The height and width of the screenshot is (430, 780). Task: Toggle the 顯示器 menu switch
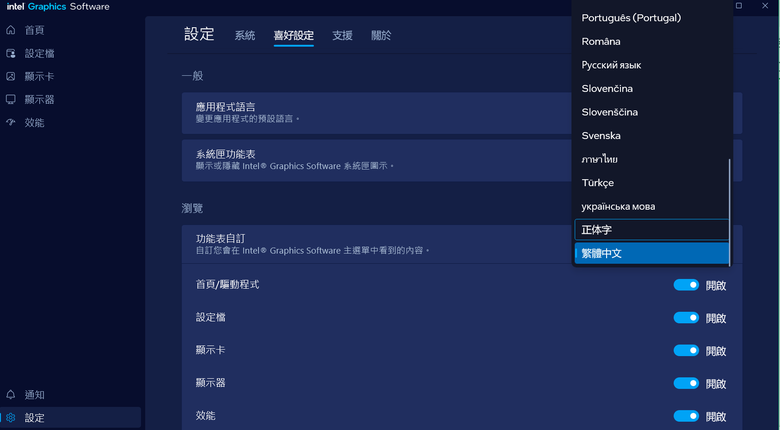click(686, 383)
